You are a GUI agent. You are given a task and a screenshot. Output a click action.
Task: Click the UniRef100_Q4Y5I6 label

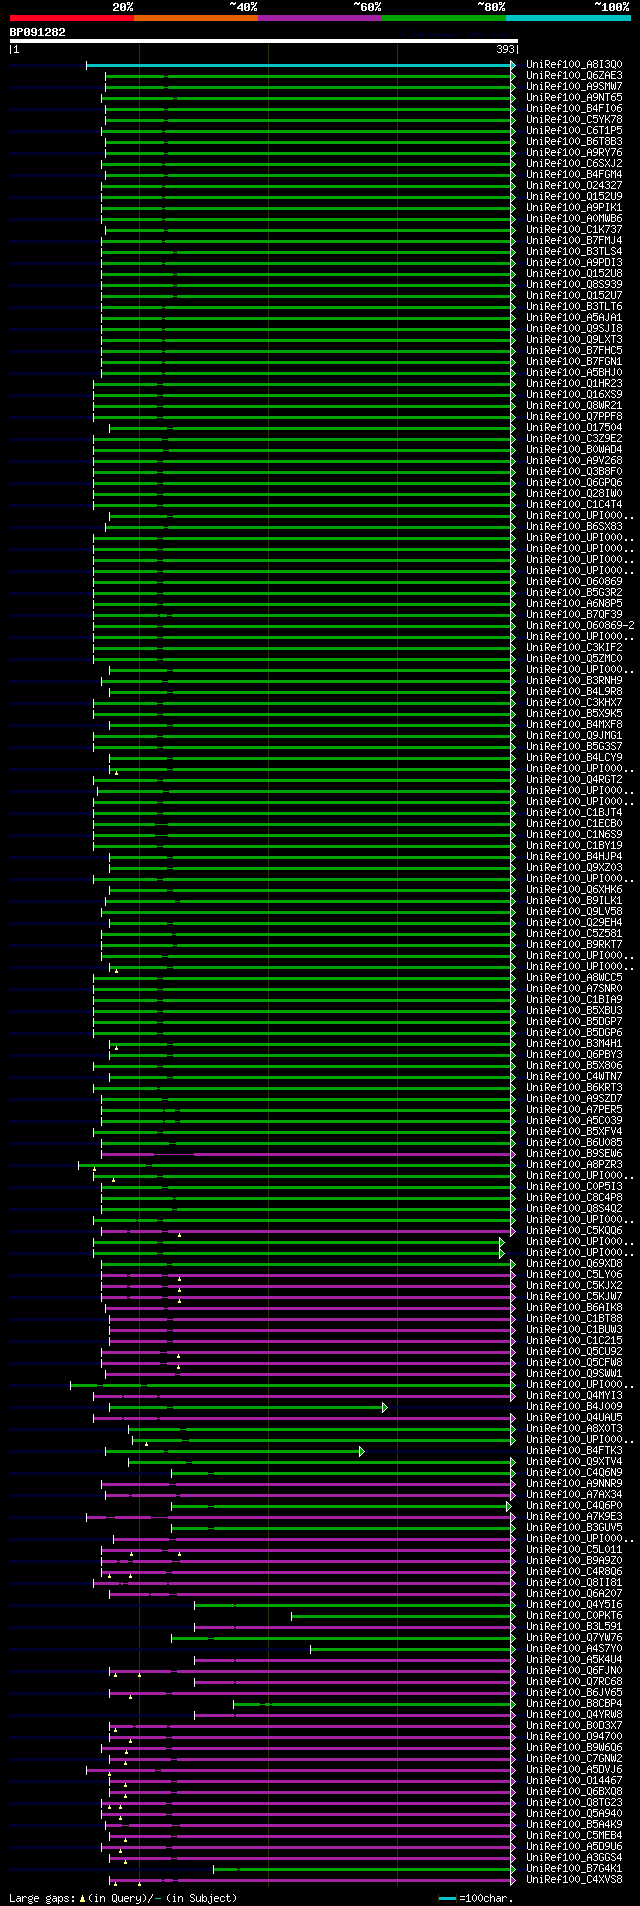574,1605
